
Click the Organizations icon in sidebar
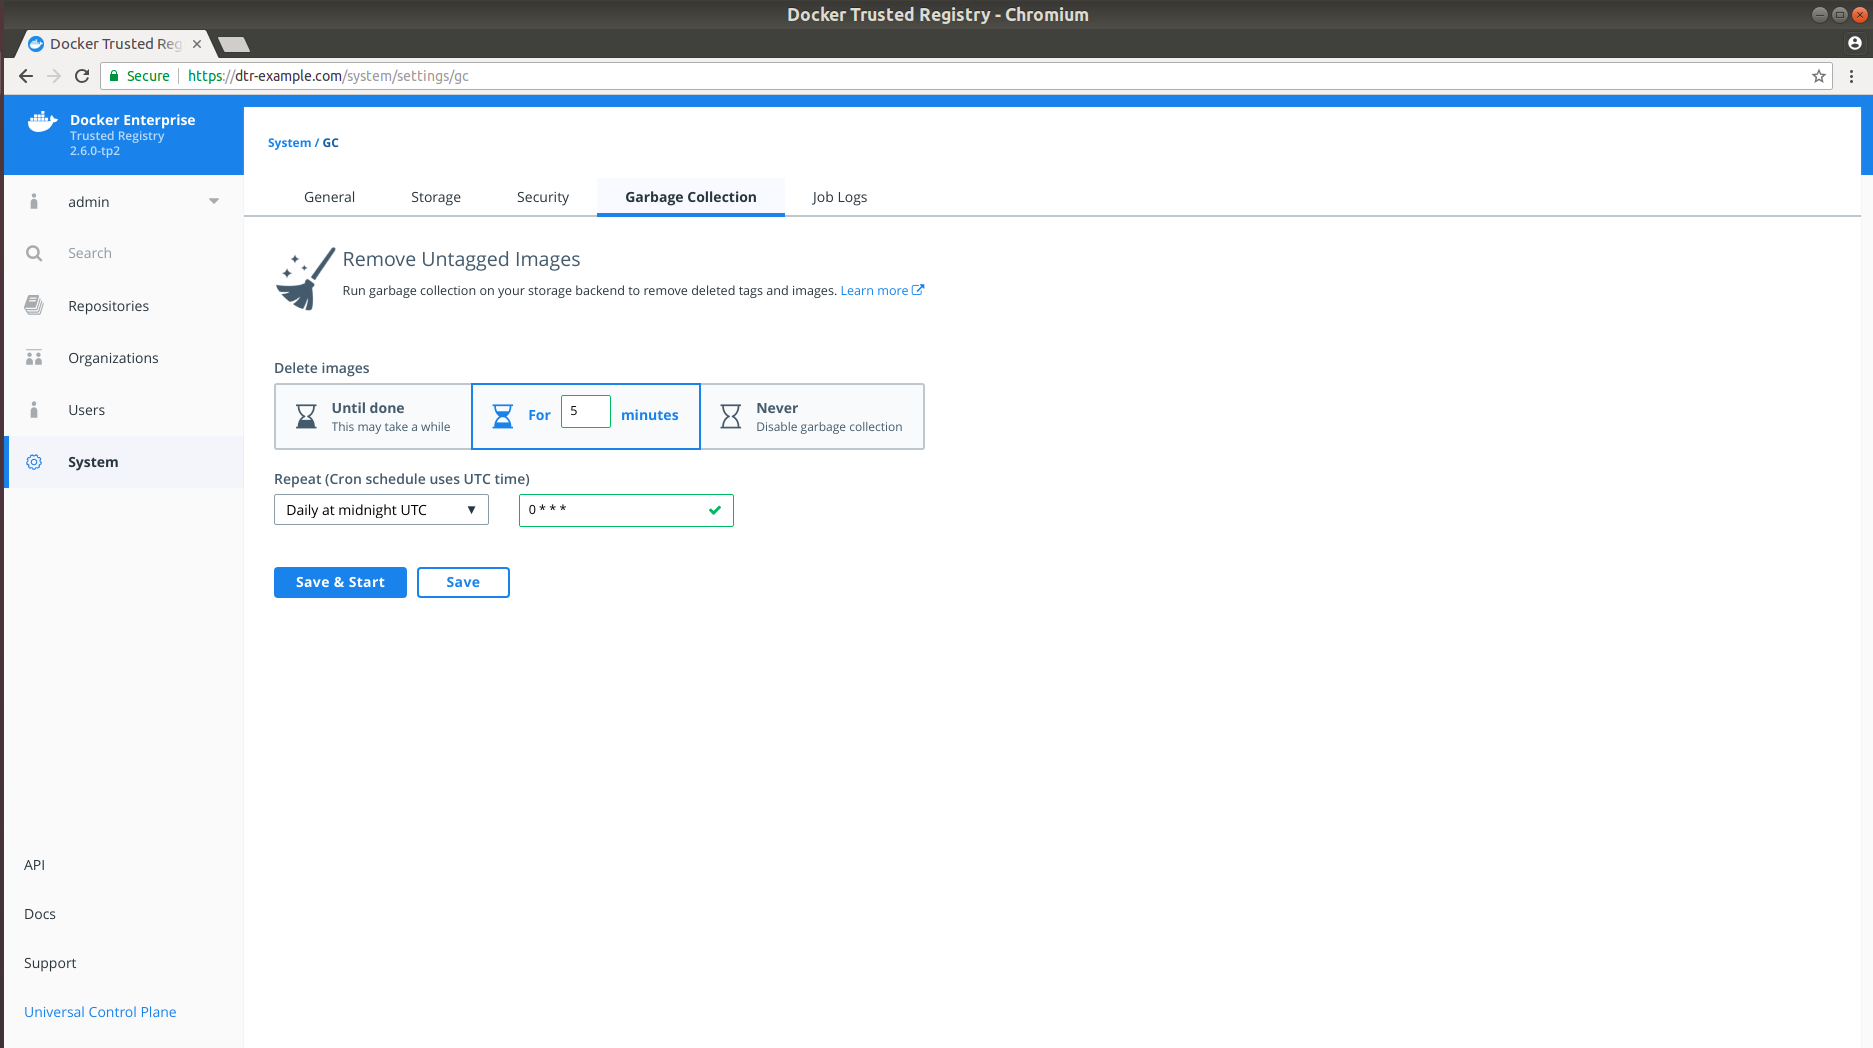point(34,358)
